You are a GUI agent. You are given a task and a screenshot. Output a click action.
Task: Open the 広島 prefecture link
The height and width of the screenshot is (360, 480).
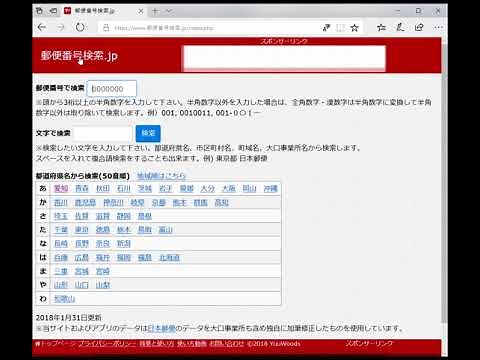82,258
